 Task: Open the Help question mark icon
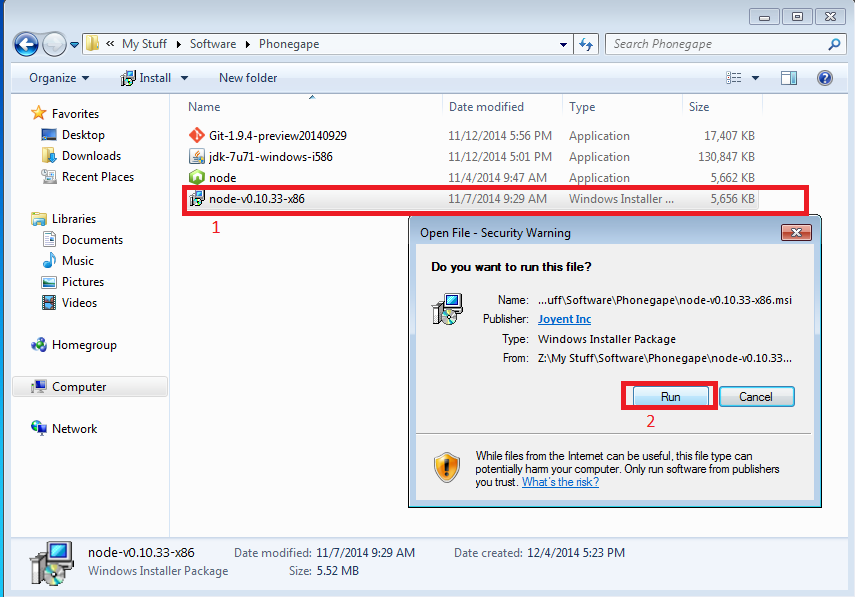[x=824, y=78]
